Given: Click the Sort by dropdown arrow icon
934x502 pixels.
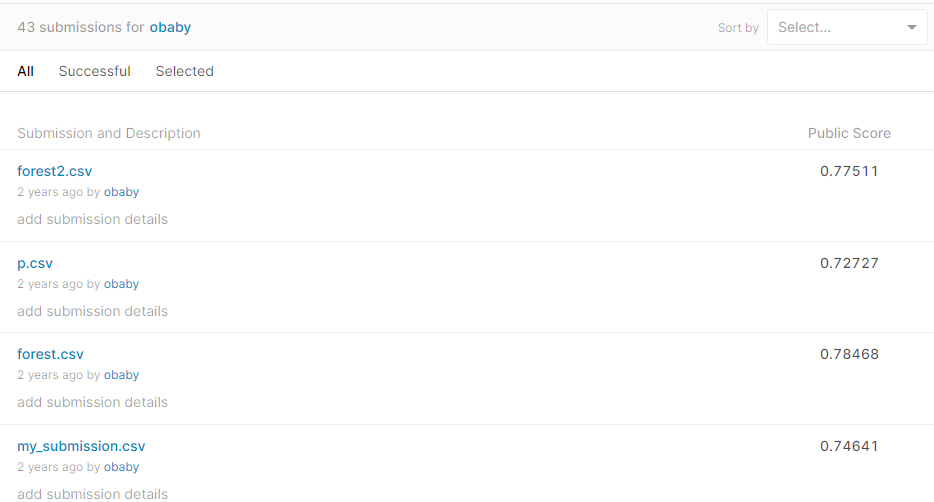Looking at the screenshot, I should pos(911,28).
